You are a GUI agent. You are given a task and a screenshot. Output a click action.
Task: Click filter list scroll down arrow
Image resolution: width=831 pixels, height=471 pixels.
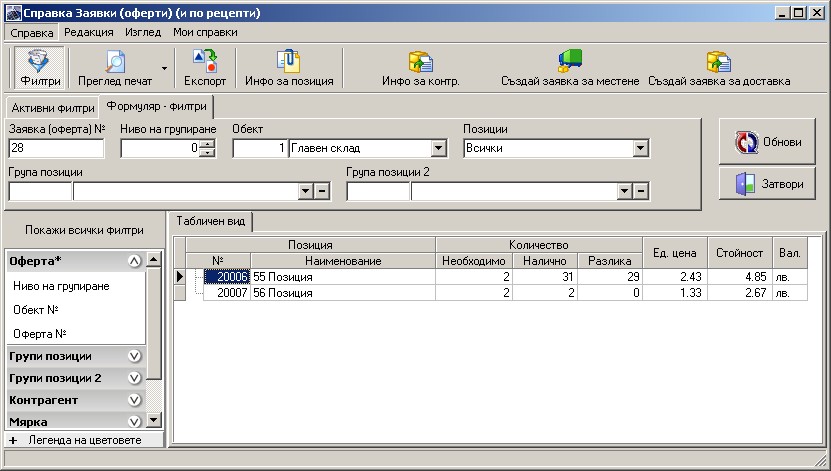(154, 421)
